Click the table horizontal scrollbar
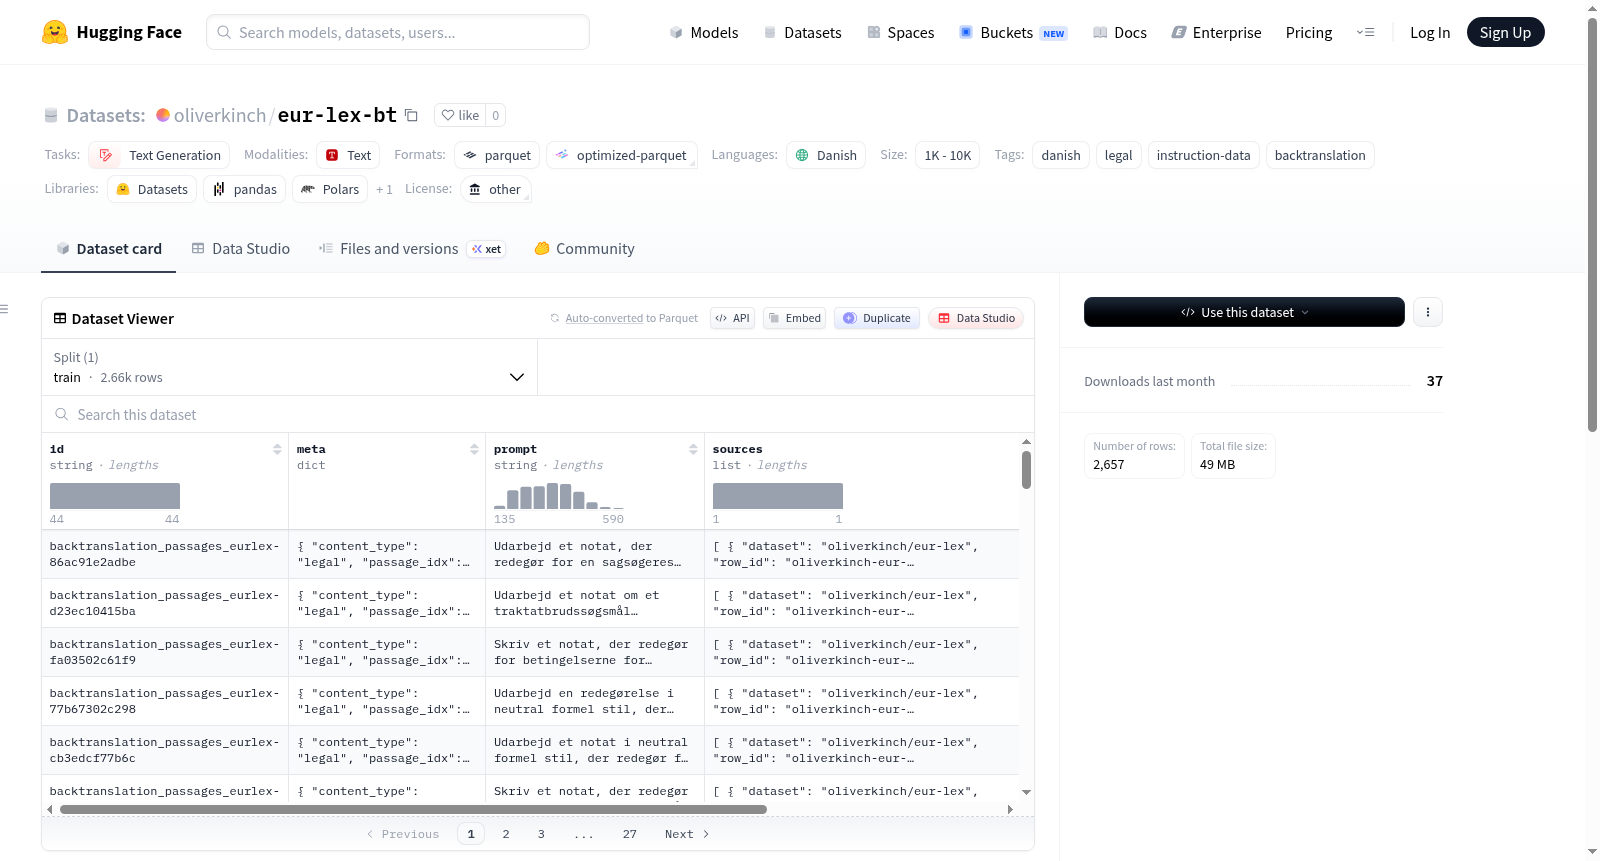The image size is (1600, 861). point(413,809)
